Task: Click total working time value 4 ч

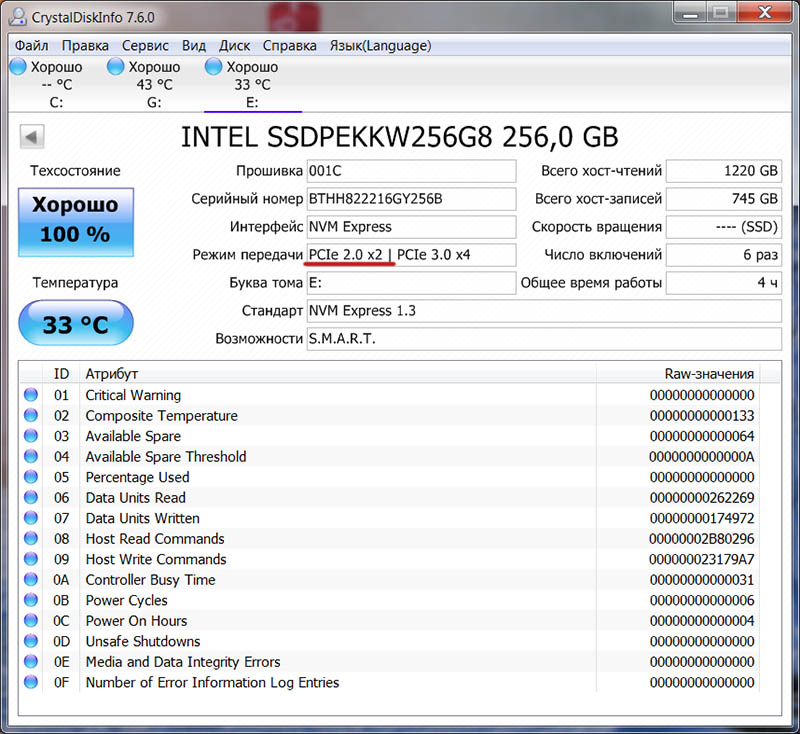Action: coord(723,283)
